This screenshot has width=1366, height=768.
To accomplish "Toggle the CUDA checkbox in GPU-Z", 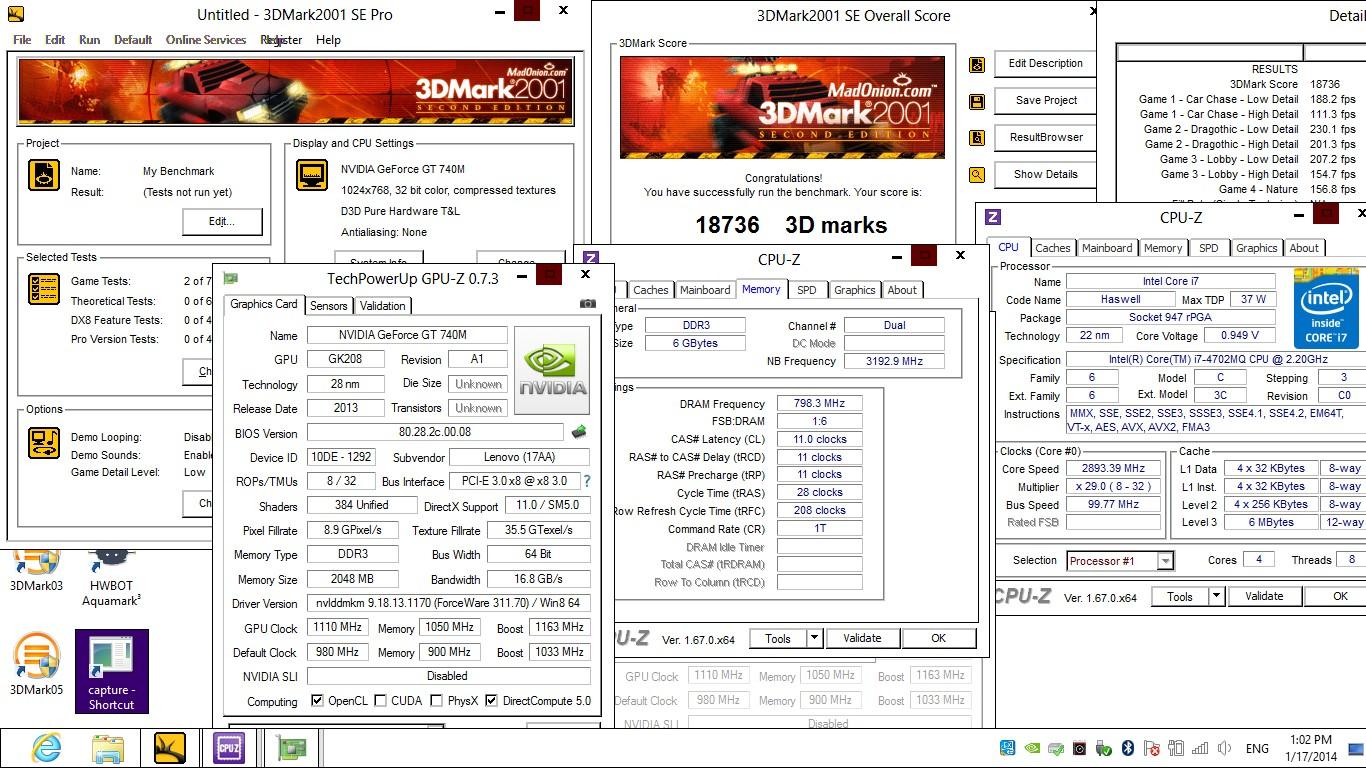I will 380,701.
